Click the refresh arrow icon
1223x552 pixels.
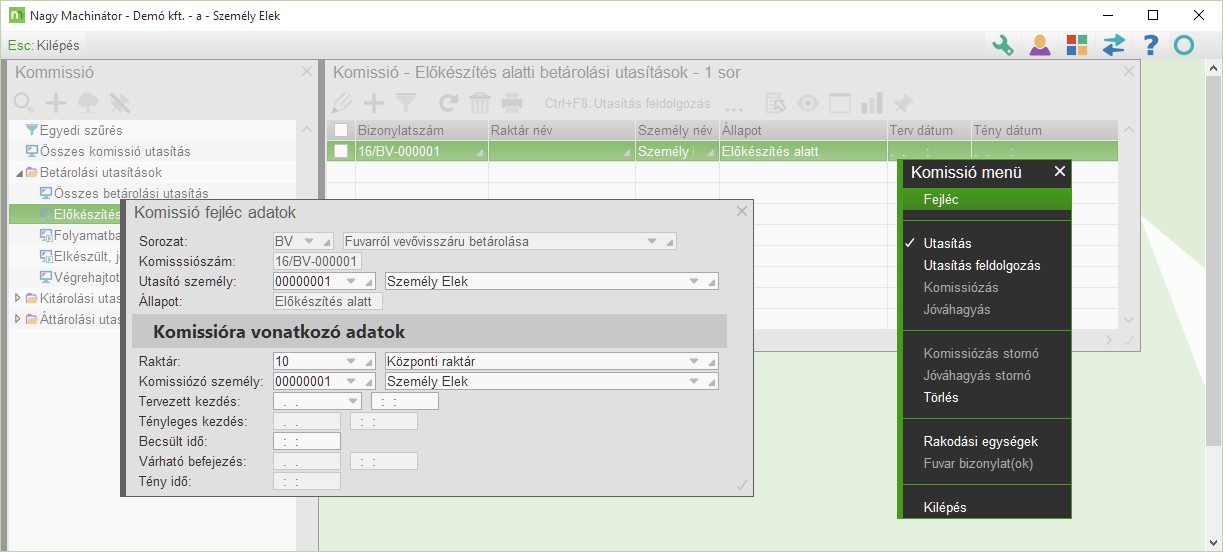[449, 102]
